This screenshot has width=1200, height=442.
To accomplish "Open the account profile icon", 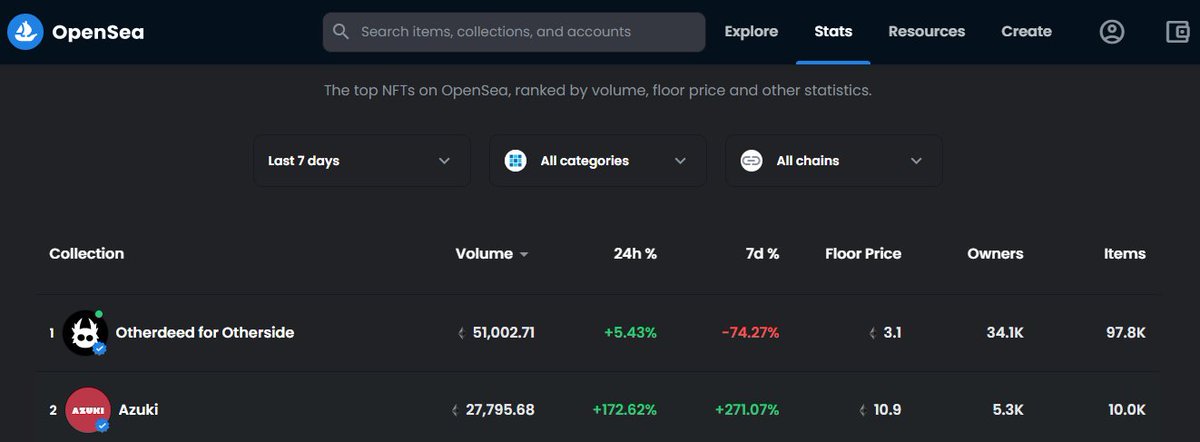I will (x=1112, y=32).
